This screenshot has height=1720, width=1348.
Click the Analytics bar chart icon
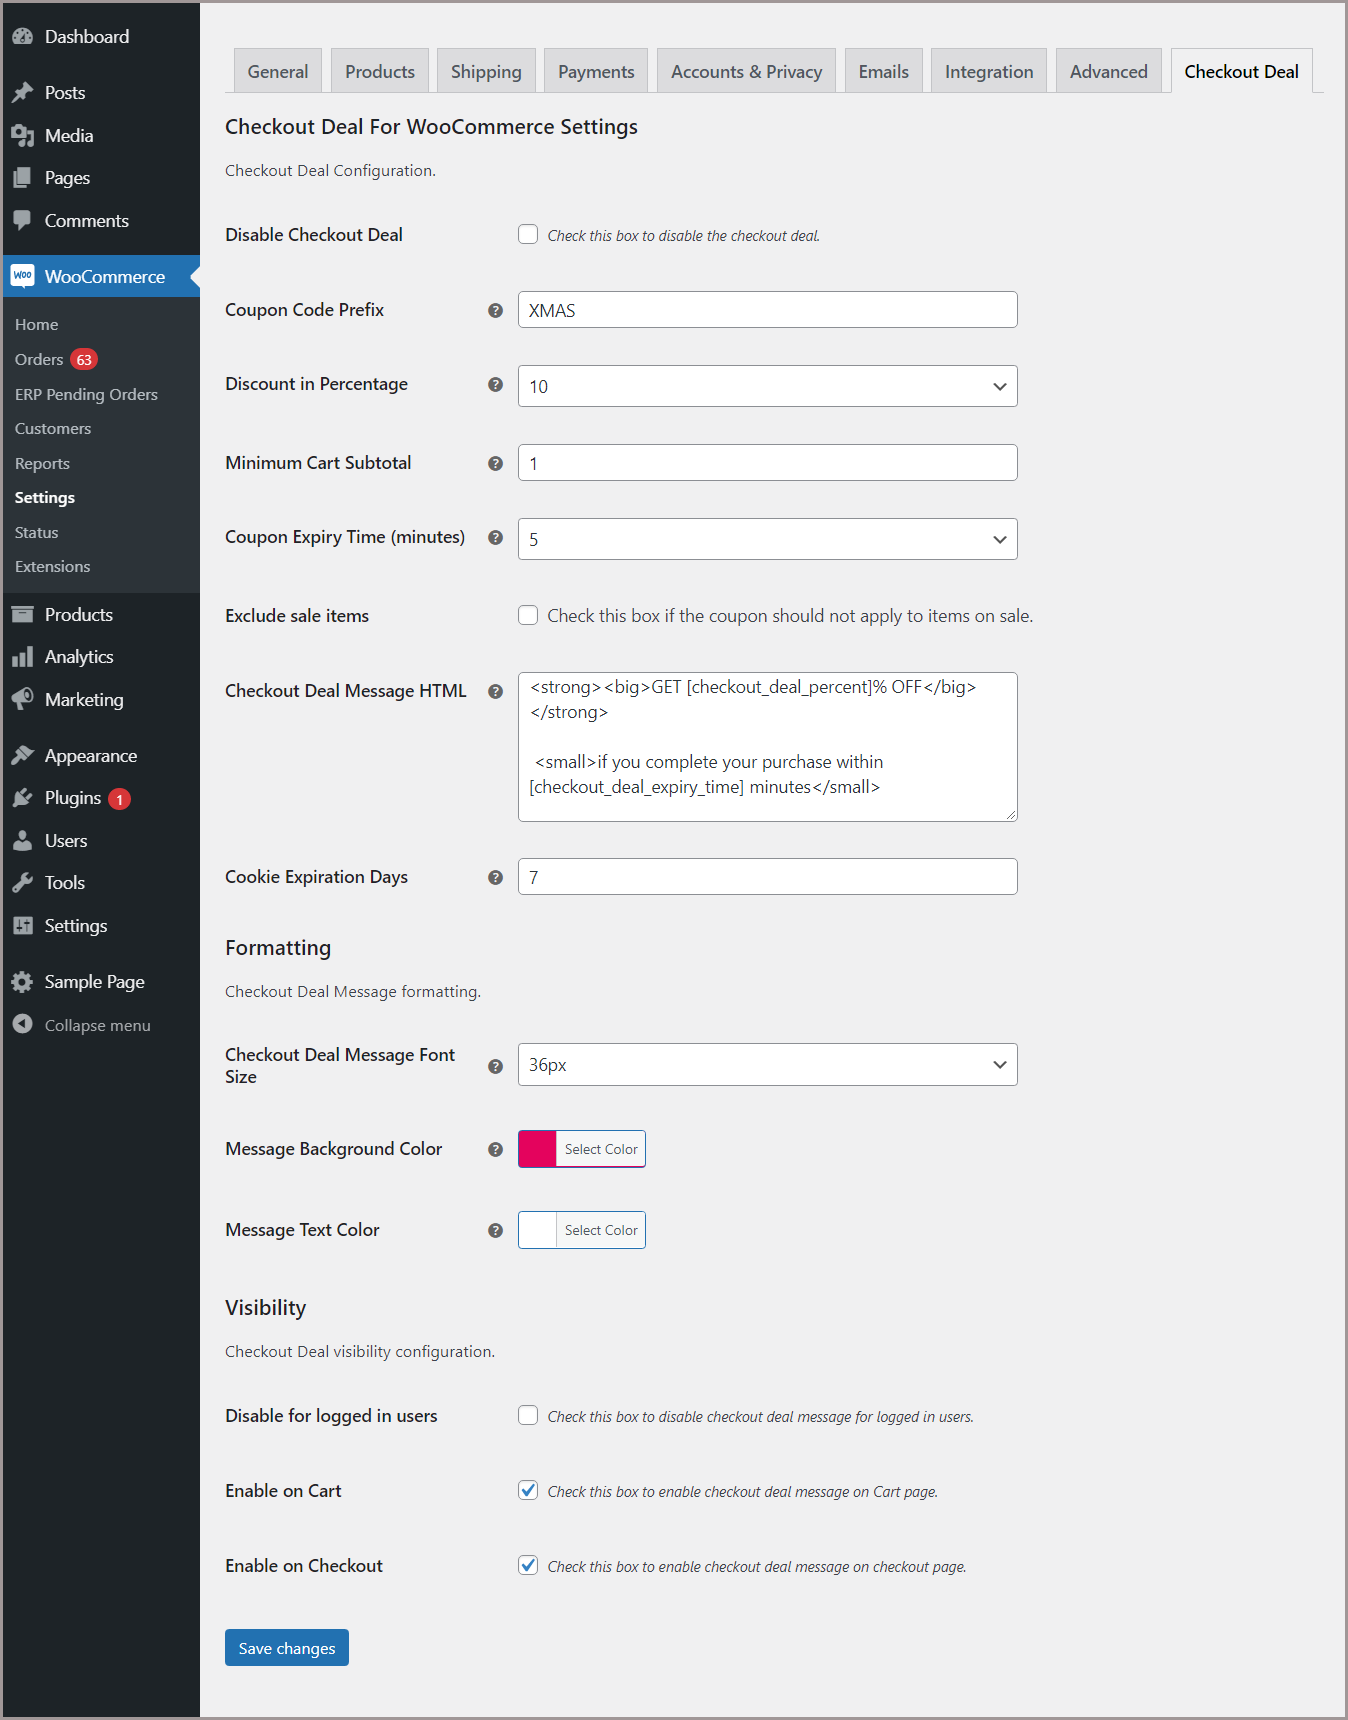coord(23,657)
